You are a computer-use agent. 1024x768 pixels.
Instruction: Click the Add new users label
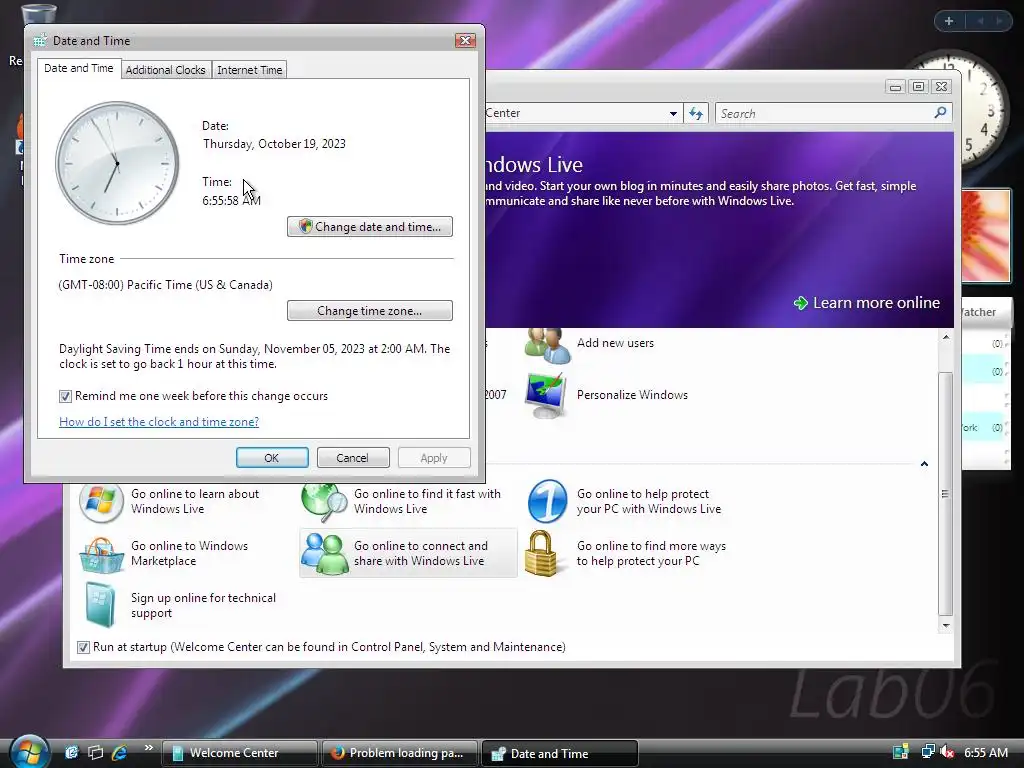615,343
